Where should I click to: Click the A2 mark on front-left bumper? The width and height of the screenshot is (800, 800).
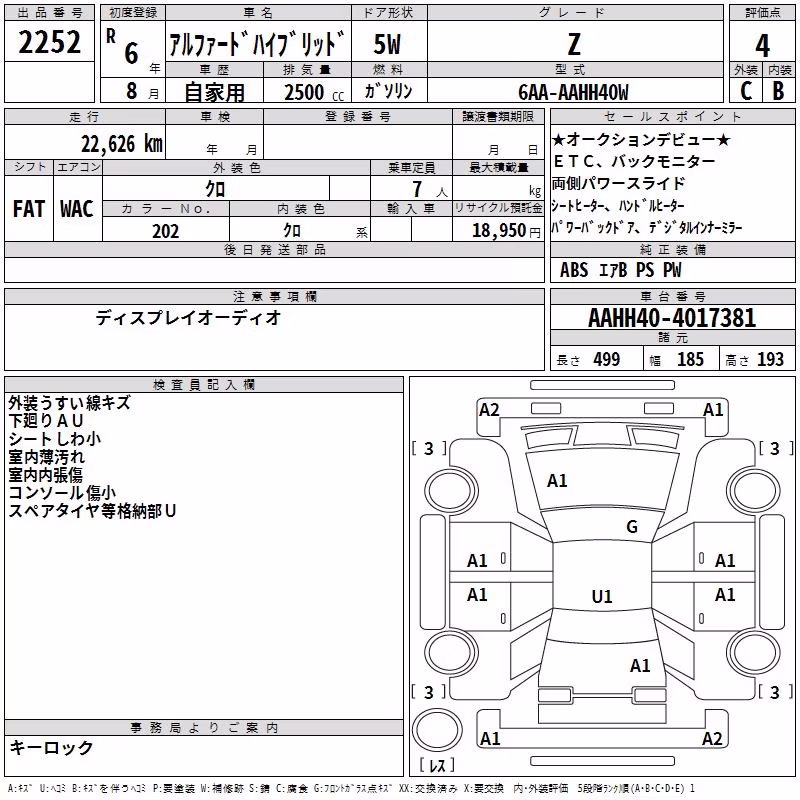(x=489, y=410)
